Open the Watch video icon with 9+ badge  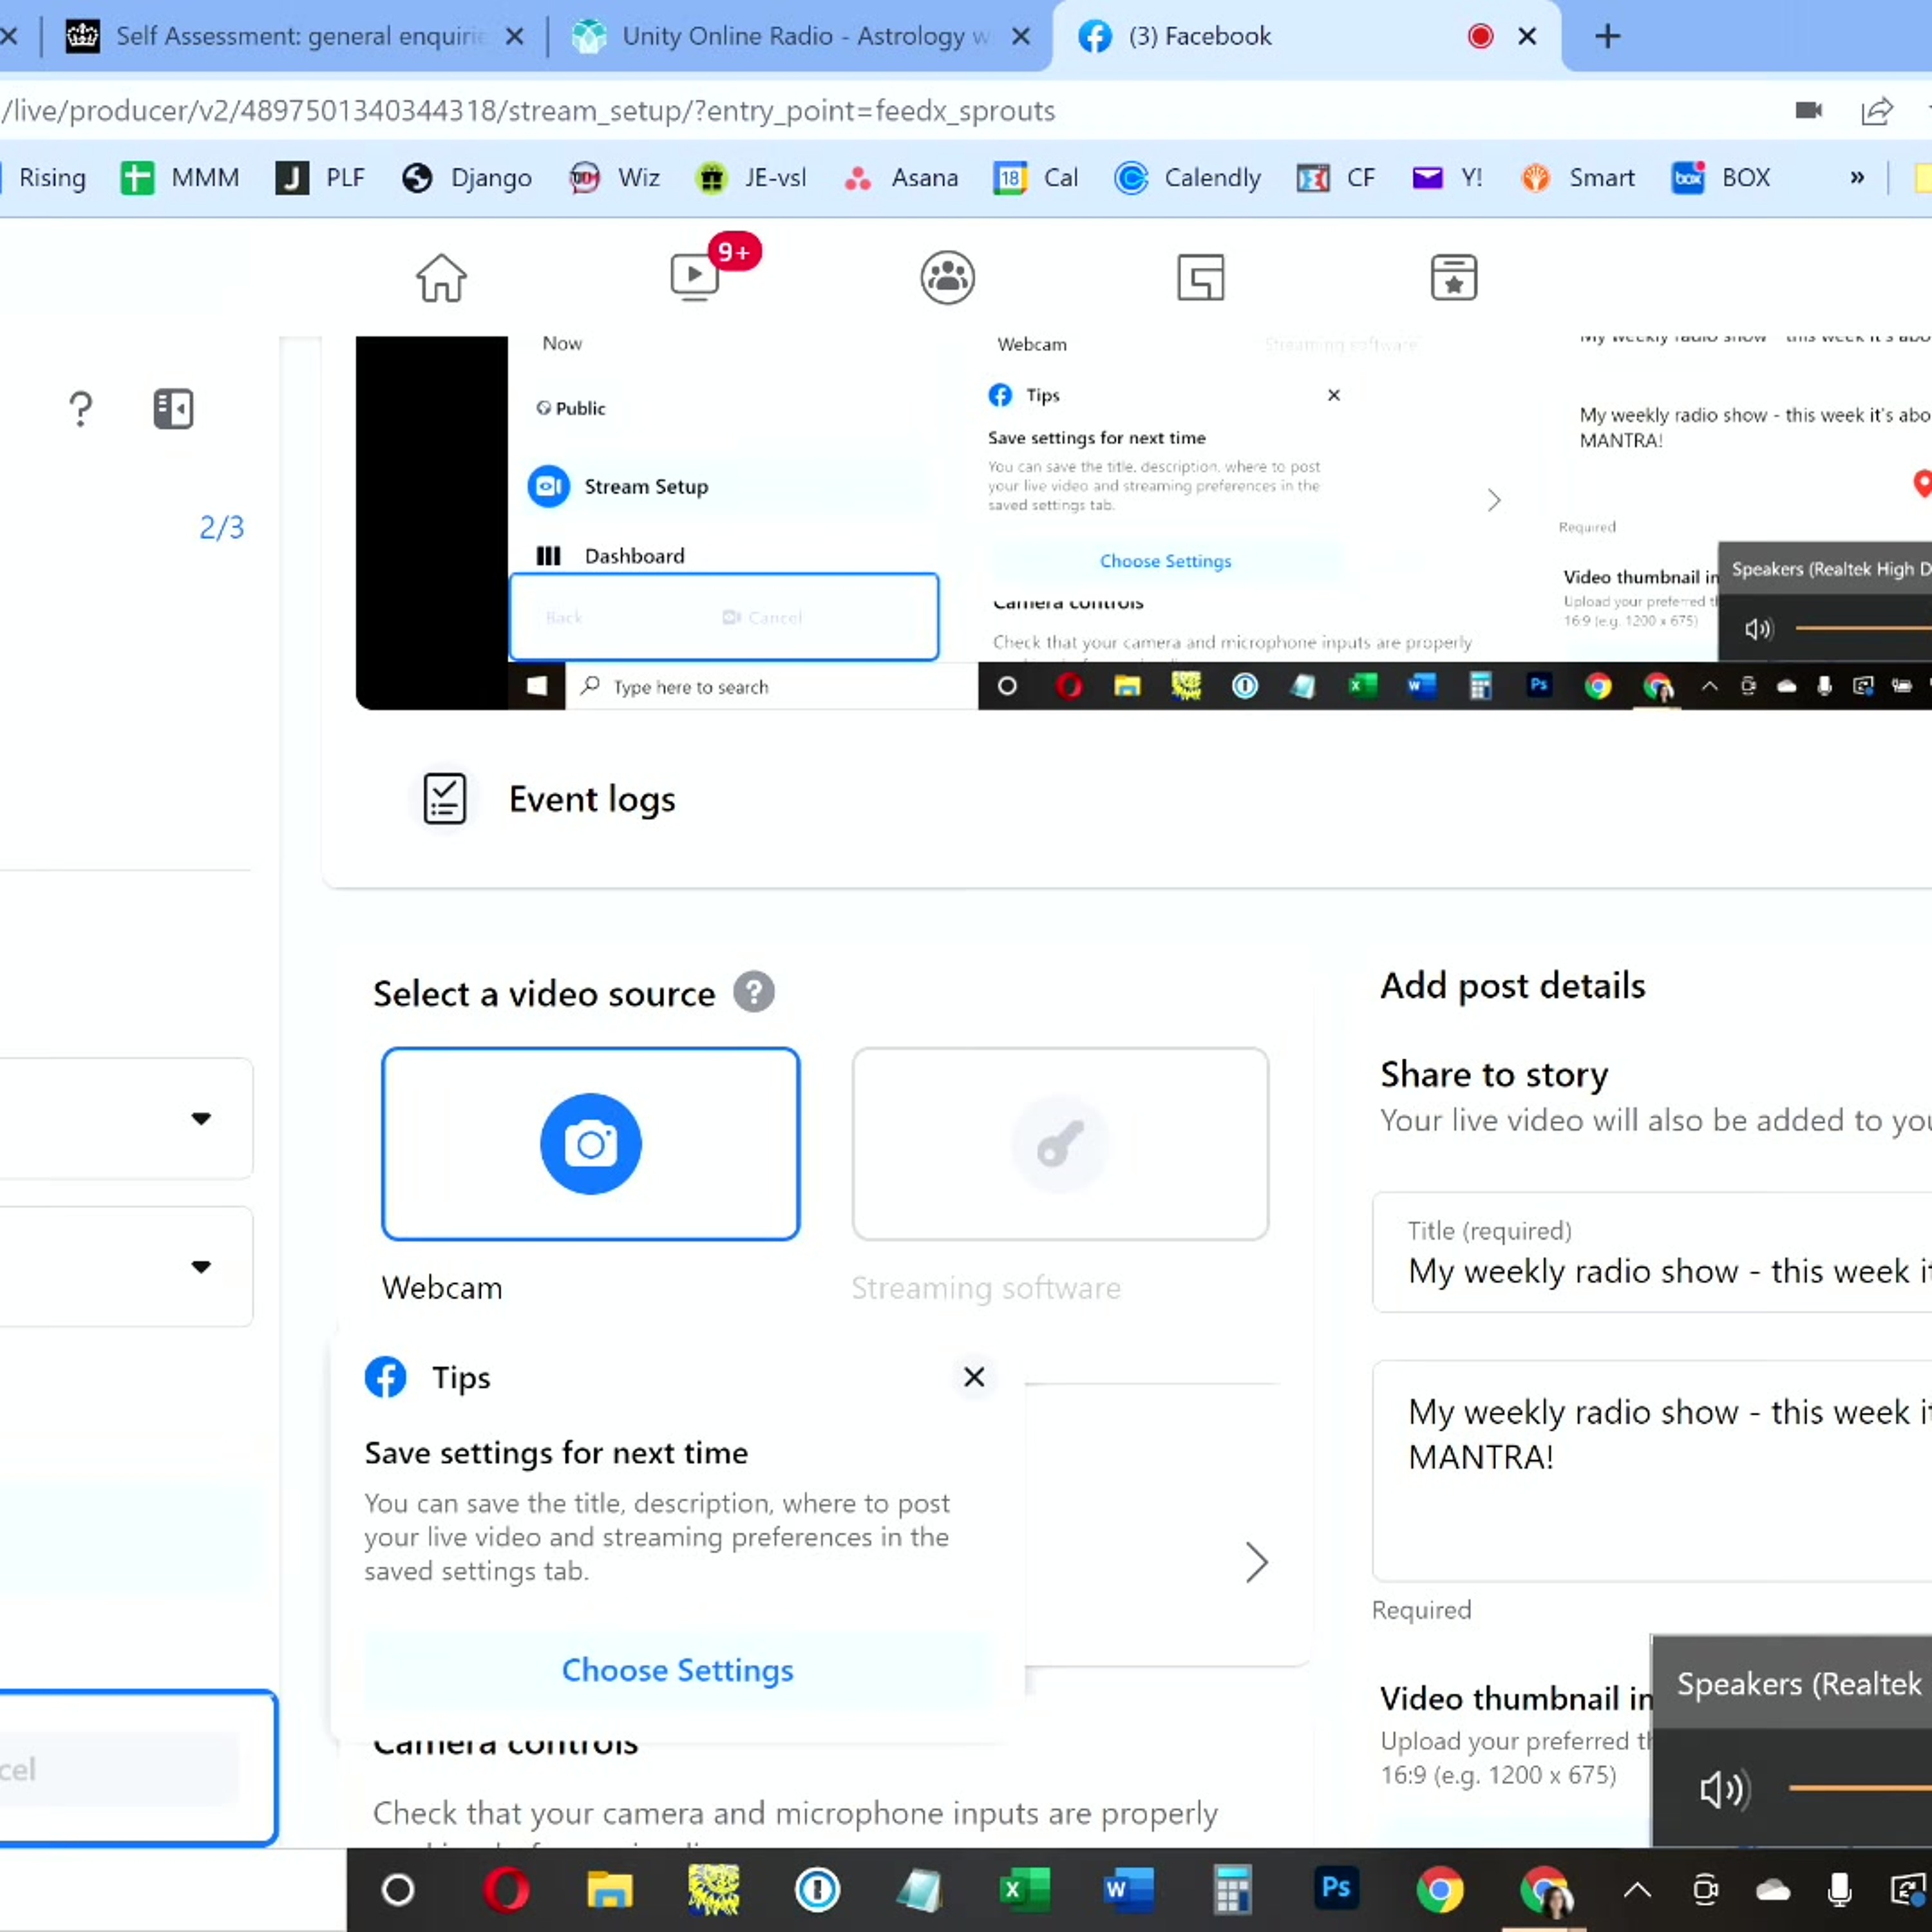click(x=695, y=277)
